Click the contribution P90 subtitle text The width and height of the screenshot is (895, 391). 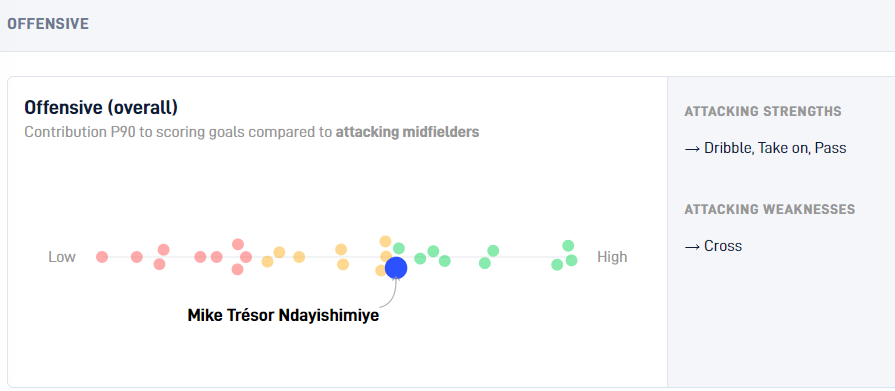[252, 132]
